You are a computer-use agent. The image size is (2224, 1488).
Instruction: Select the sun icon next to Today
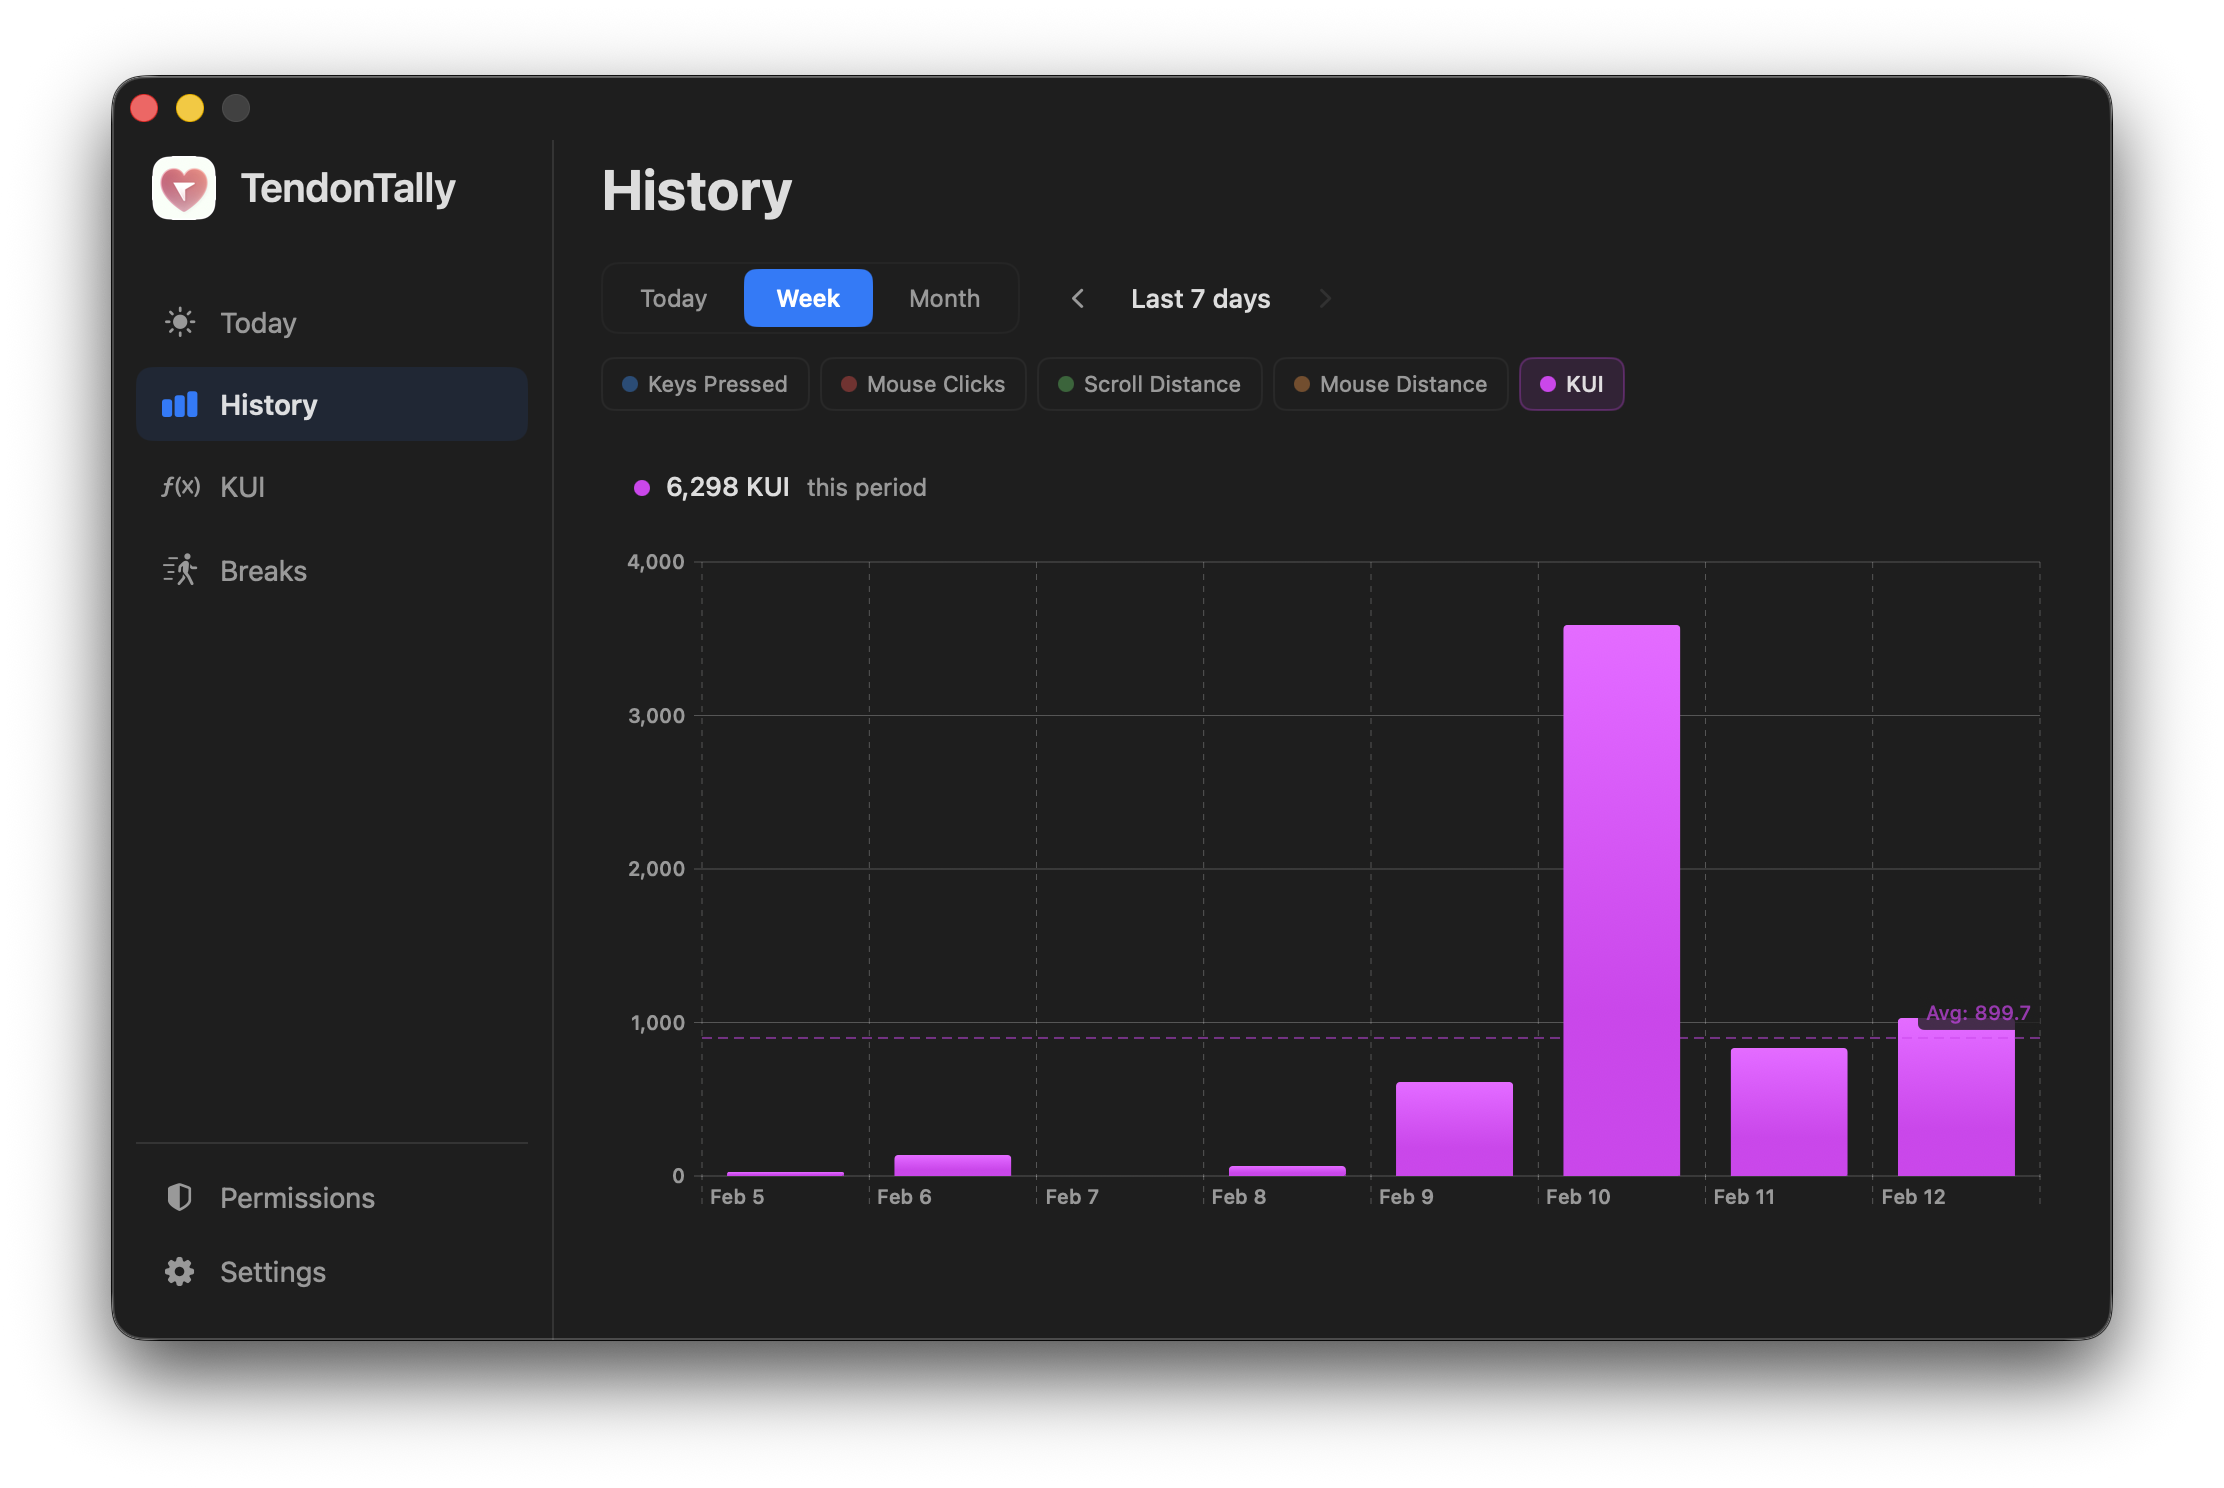click(x=180, y=322)
